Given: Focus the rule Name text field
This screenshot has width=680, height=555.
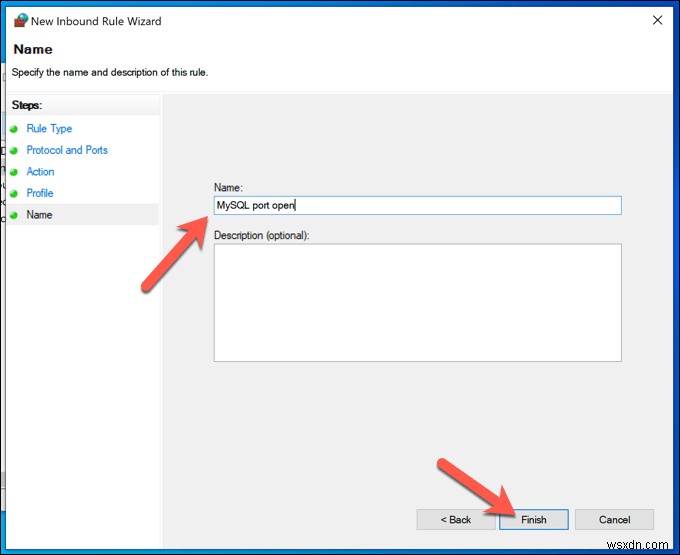Looking at the screenshot, I should [x=417, y=205].
